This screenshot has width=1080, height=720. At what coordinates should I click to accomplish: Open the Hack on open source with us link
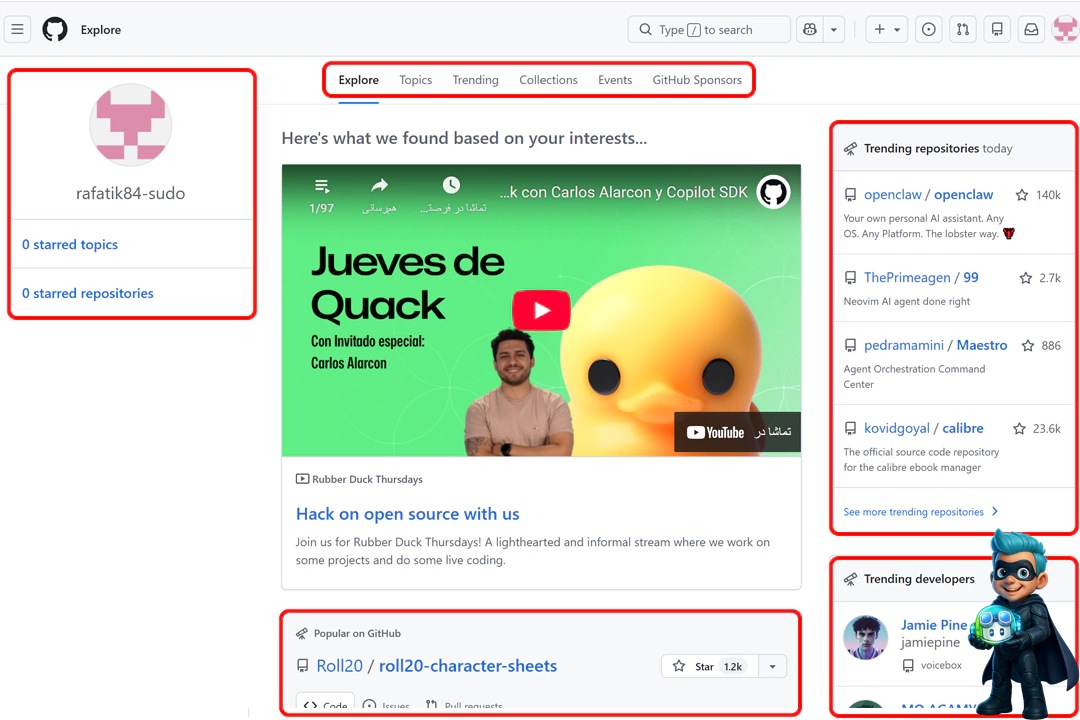[x=408, y=514]
